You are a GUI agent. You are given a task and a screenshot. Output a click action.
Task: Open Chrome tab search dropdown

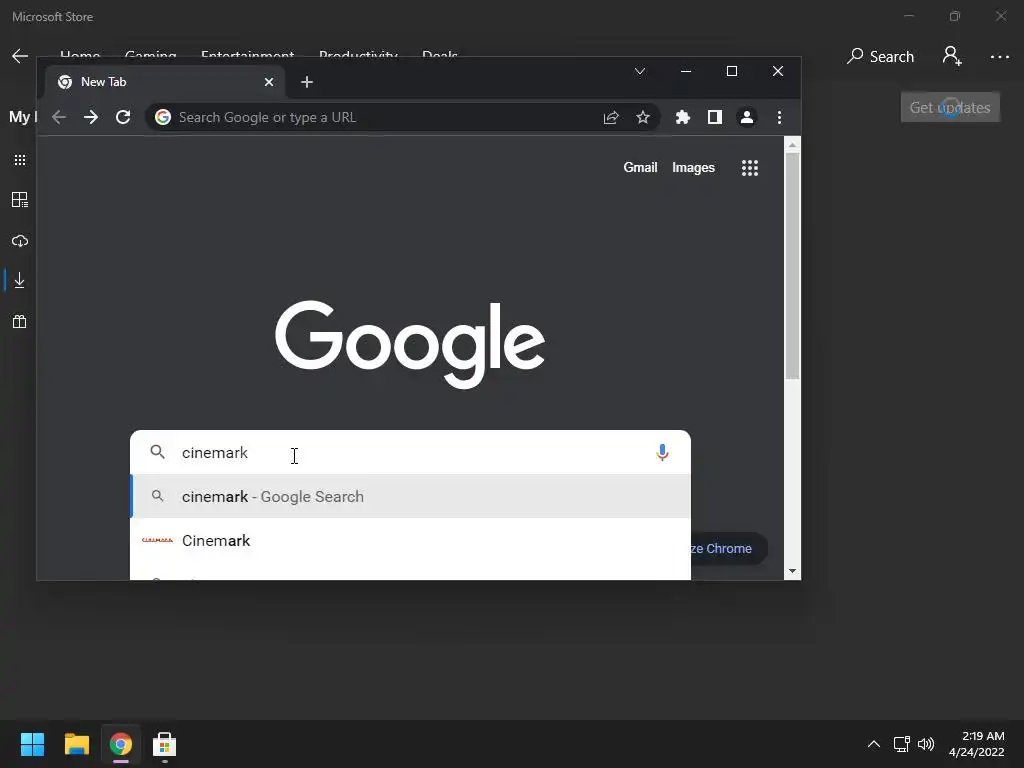coord(640,71)
